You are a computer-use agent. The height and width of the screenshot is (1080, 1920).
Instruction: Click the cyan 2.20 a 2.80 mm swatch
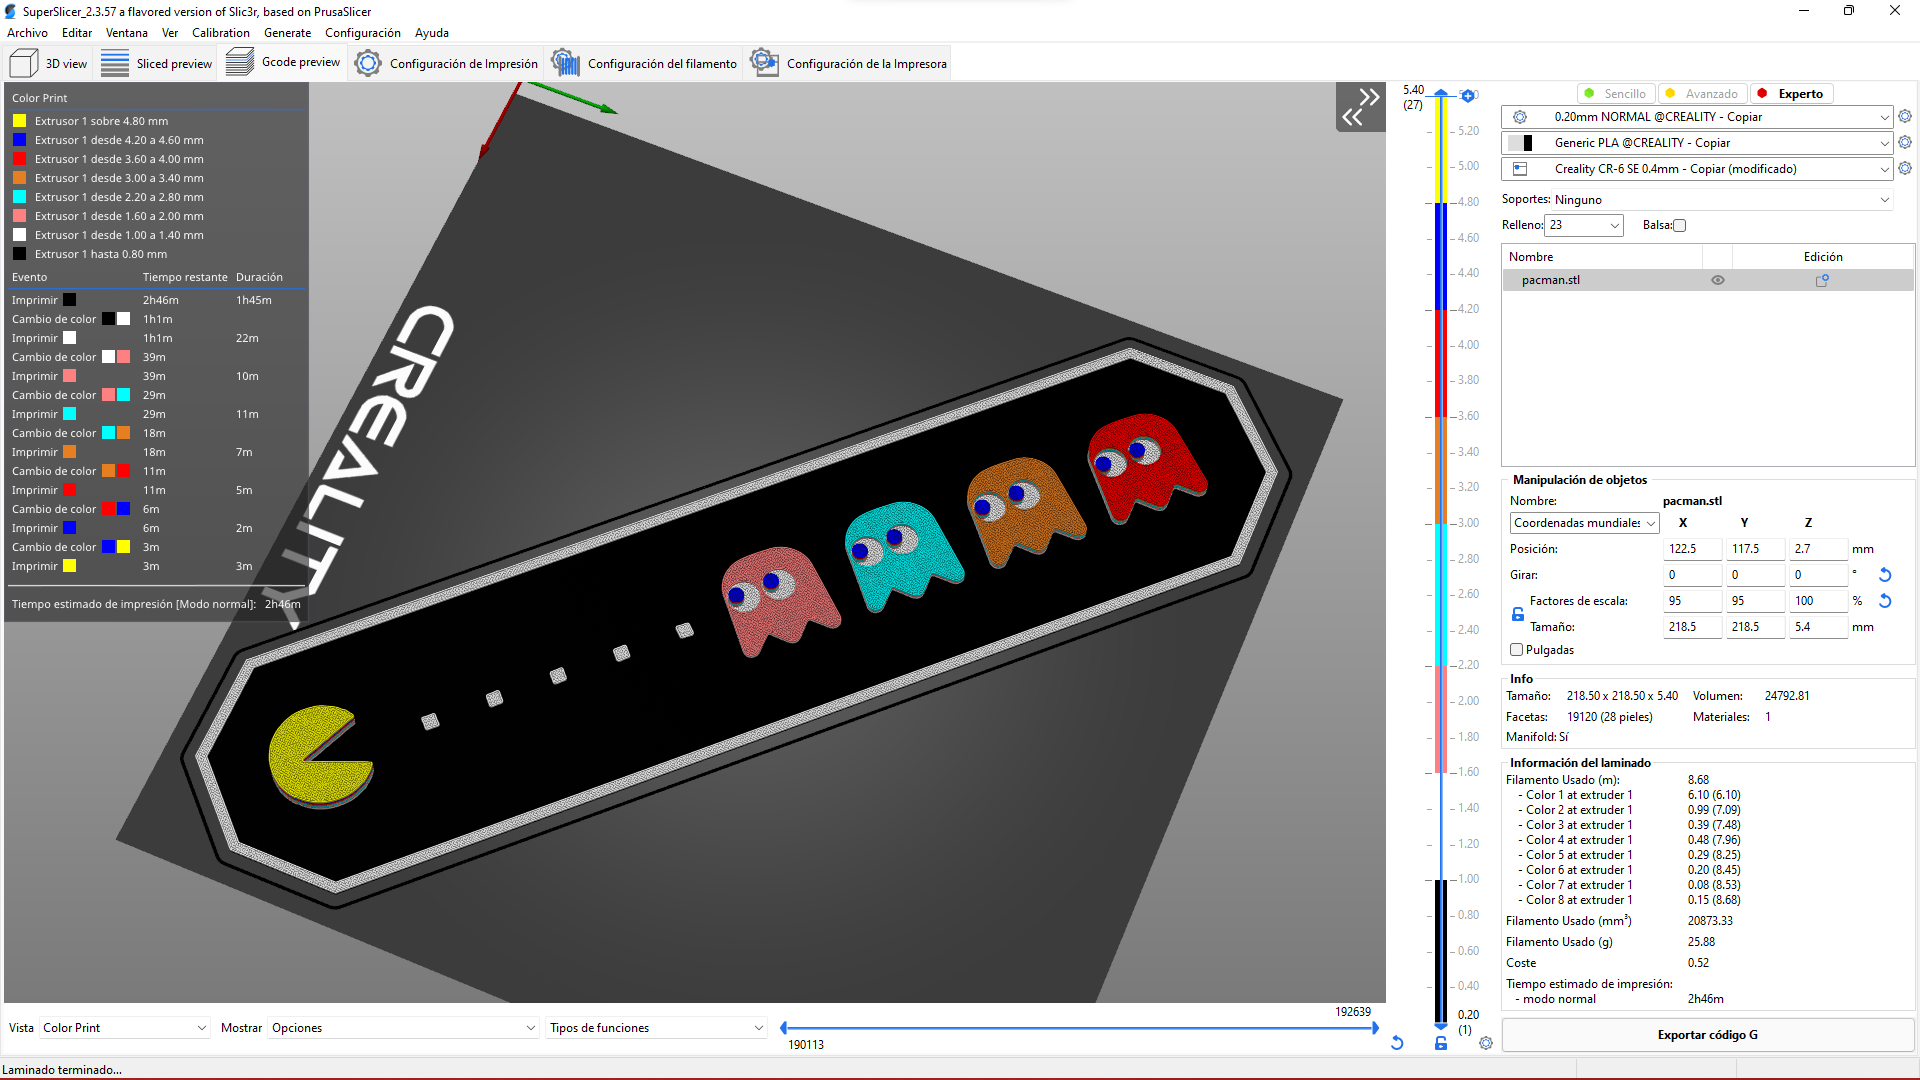click(19, 197)
